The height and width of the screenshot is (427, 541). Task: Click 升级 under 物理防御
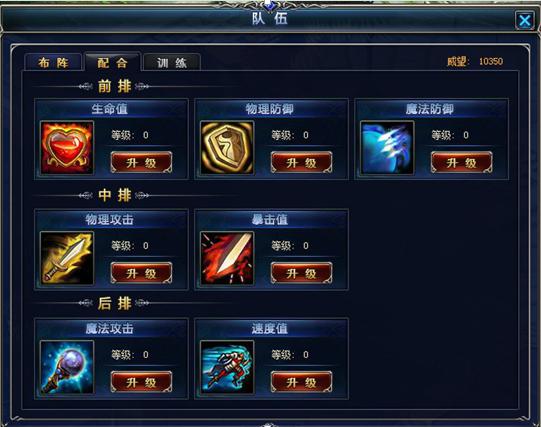(301, 162)
